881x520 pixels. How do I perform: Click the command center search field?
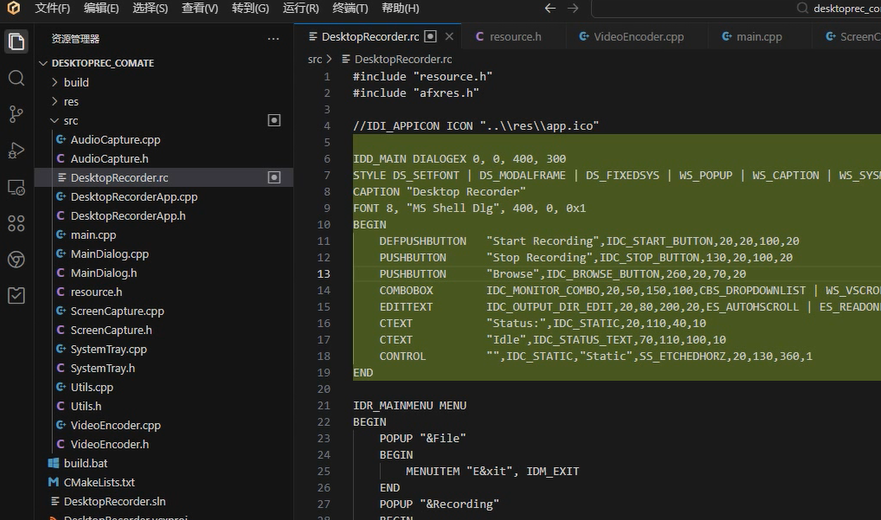[736, 8]
